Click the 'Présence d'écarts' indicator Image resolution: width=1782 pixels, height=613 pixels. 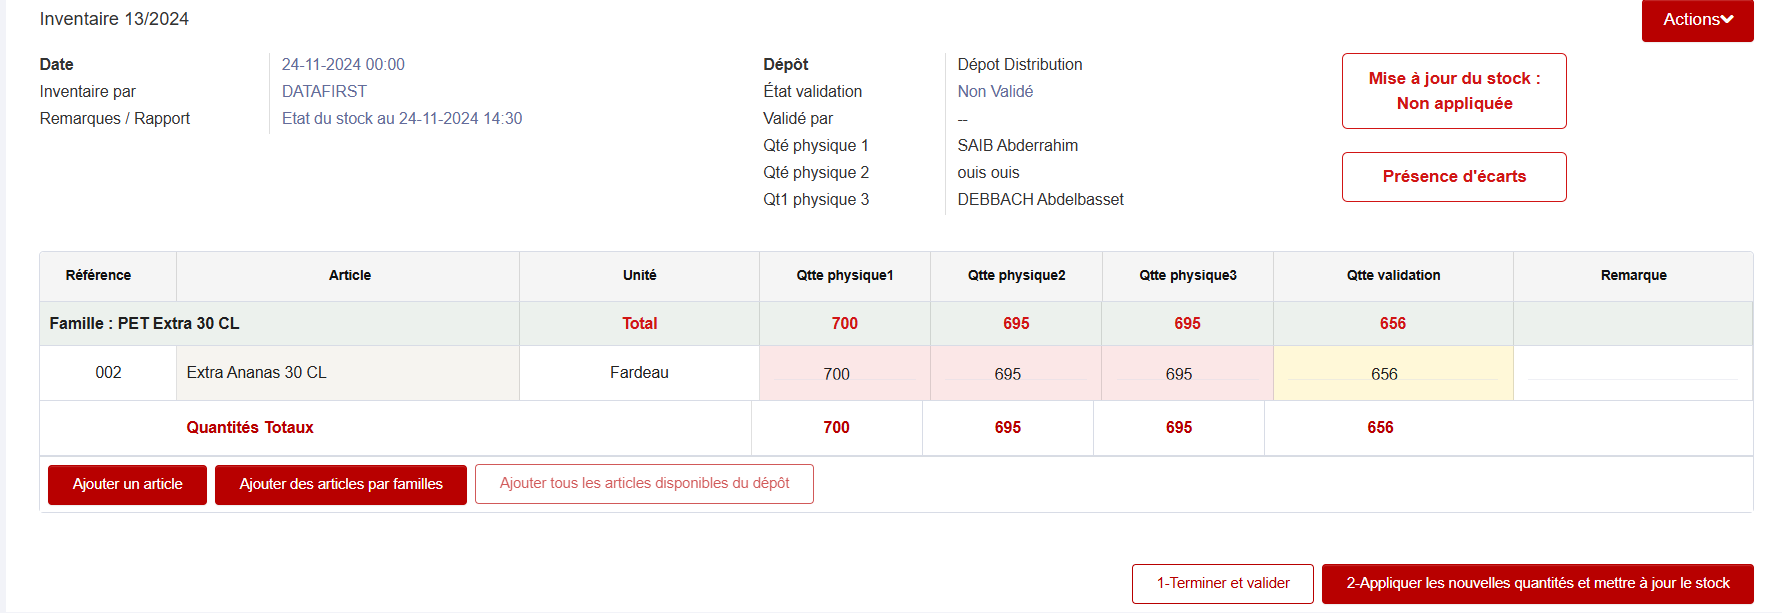[1454, 177]
